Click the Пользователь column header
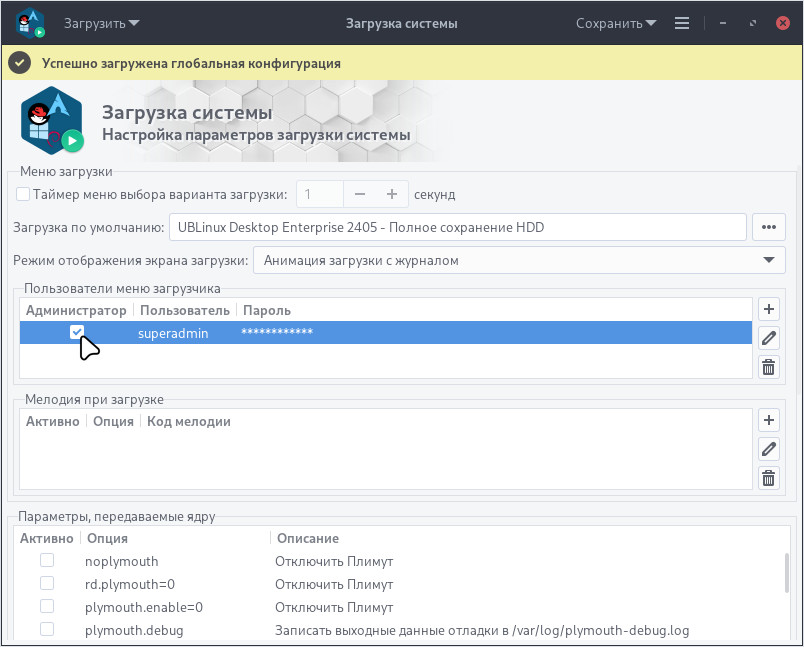 pyautogui.click(x=185, y=311)
